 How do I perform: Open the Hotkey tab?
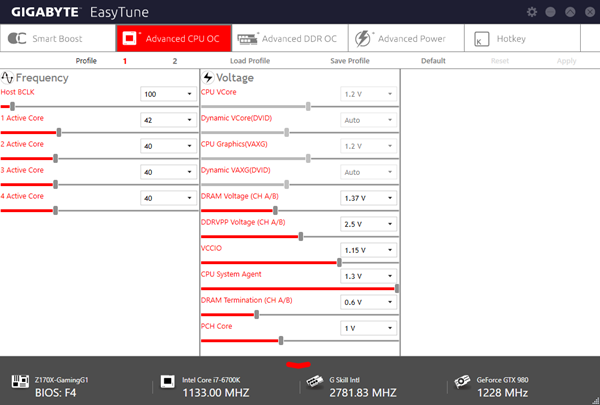(522, 38)
